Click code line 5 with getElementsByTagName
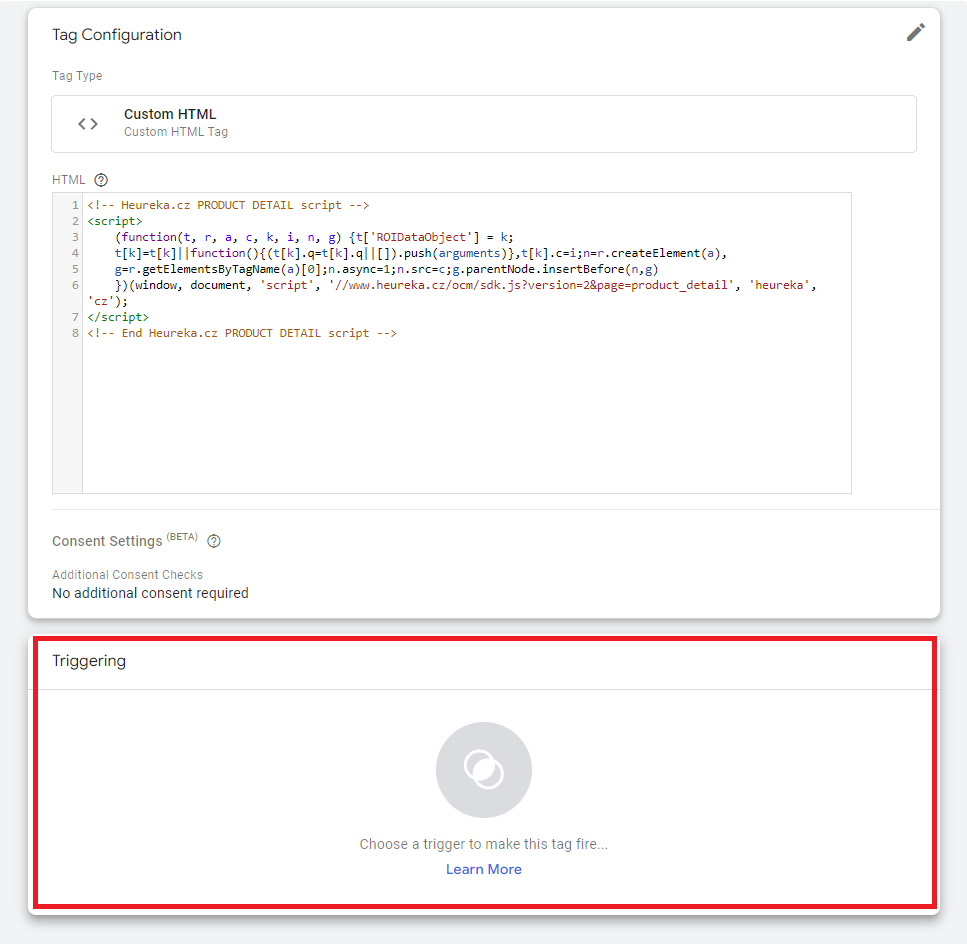The width and height of the screenshot is (967, 944). tap(386, 269)
